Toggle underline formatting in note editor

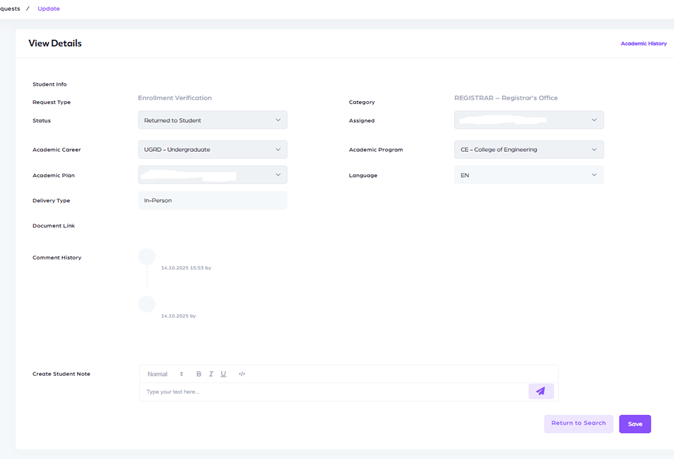(223, 374)
